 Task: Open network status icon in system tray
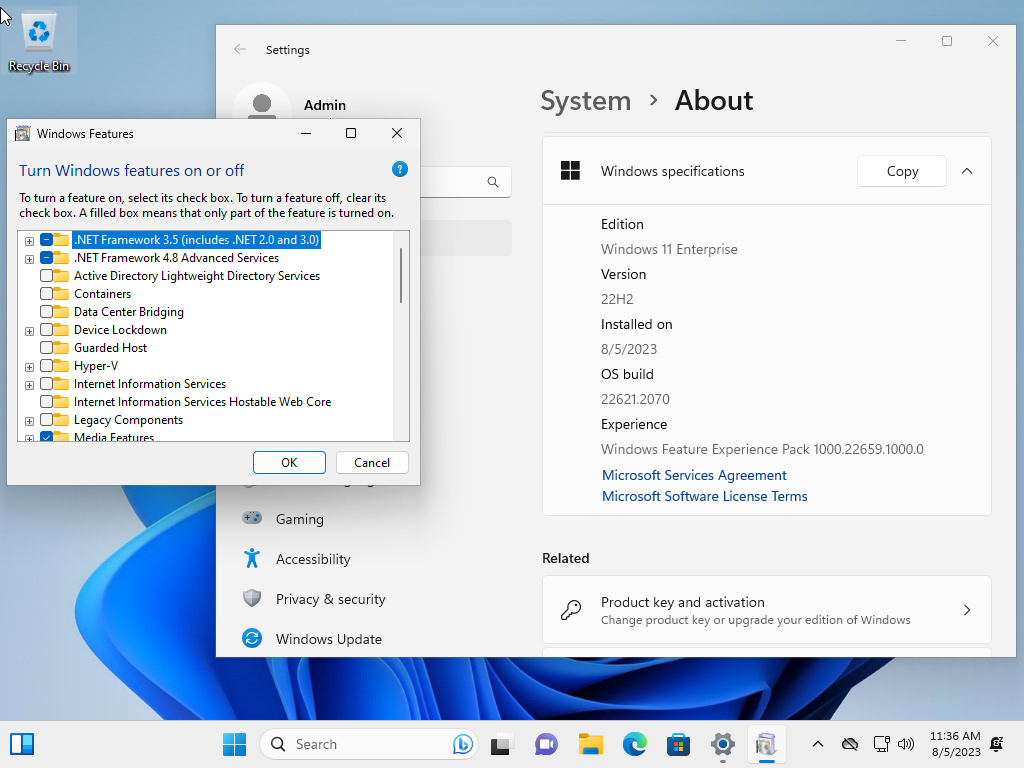(x=882, y=744)
